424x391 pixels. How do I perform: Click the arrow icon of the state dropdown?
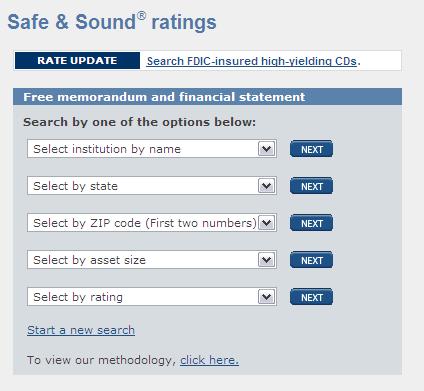pos(267,186)
